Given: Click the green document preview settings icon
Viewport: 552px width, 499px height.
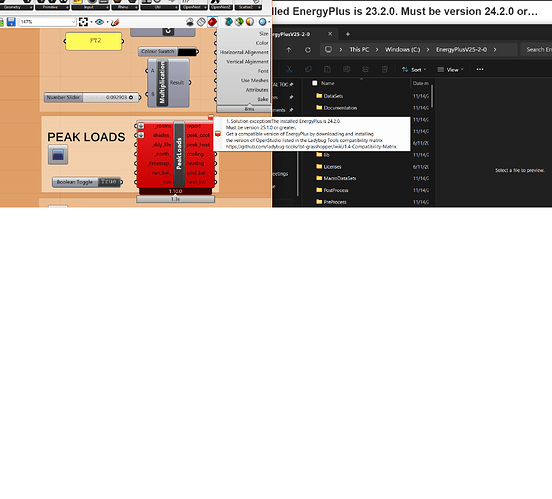Looking at the screenshot, I should tap(239, 22).
